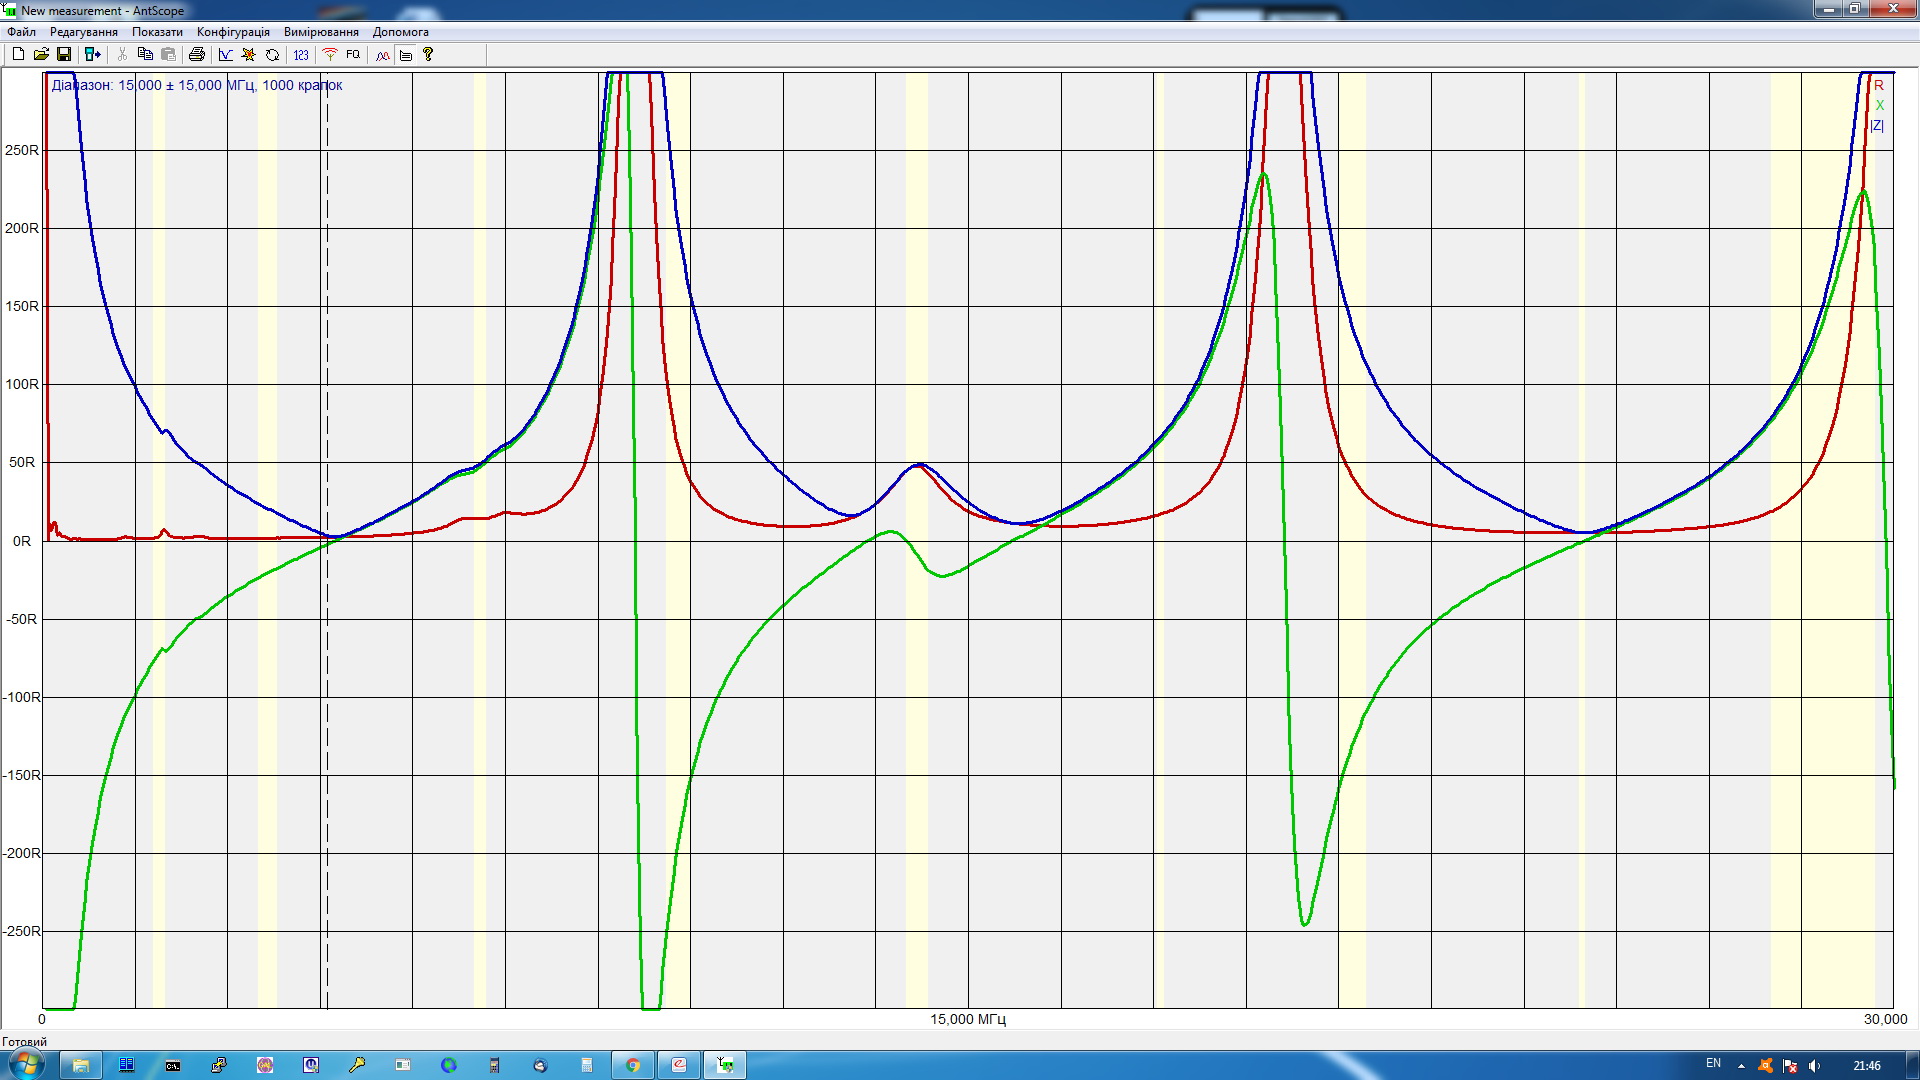Open the Конфігурація menu
The width and height of the screenshot is (1920, 1080).
click(x=233, y=32)
